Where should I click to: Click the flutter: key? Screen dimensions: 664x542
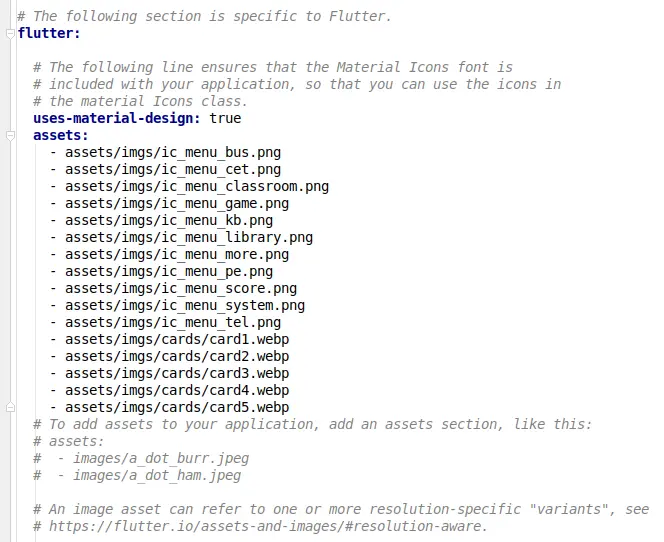point(49,33)
